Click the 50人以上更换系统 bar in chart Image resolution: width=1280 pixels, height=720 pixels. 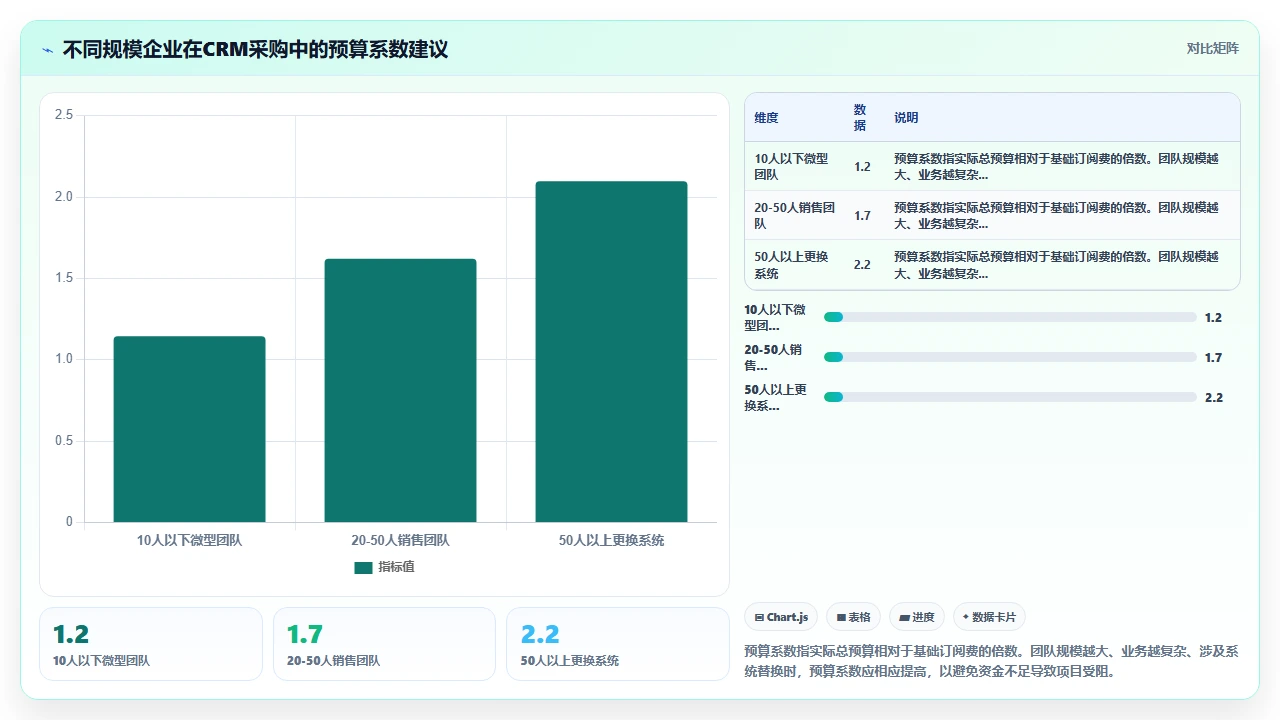coord(611,352)
